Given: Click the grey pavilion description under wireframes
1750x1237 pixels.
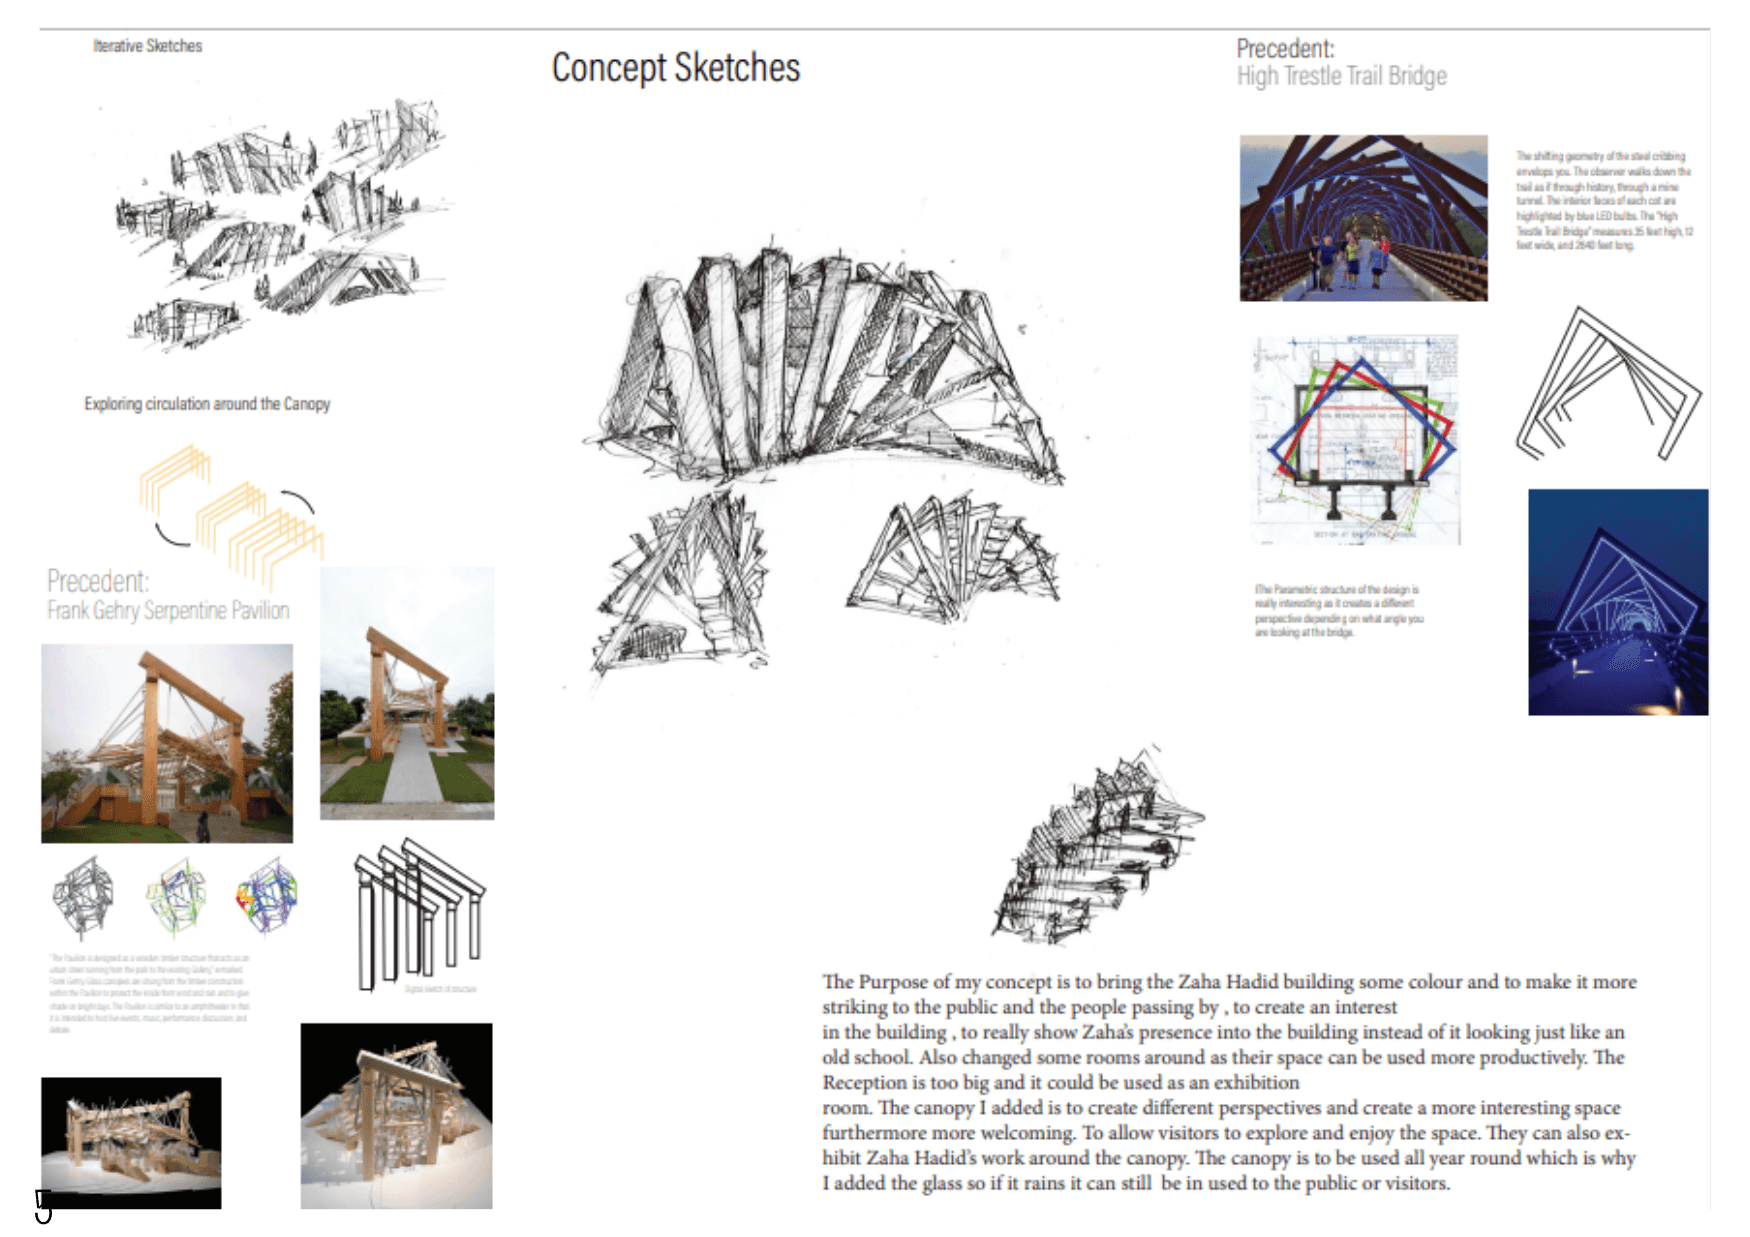Looking at the screenshot, I should coord(149,993).
